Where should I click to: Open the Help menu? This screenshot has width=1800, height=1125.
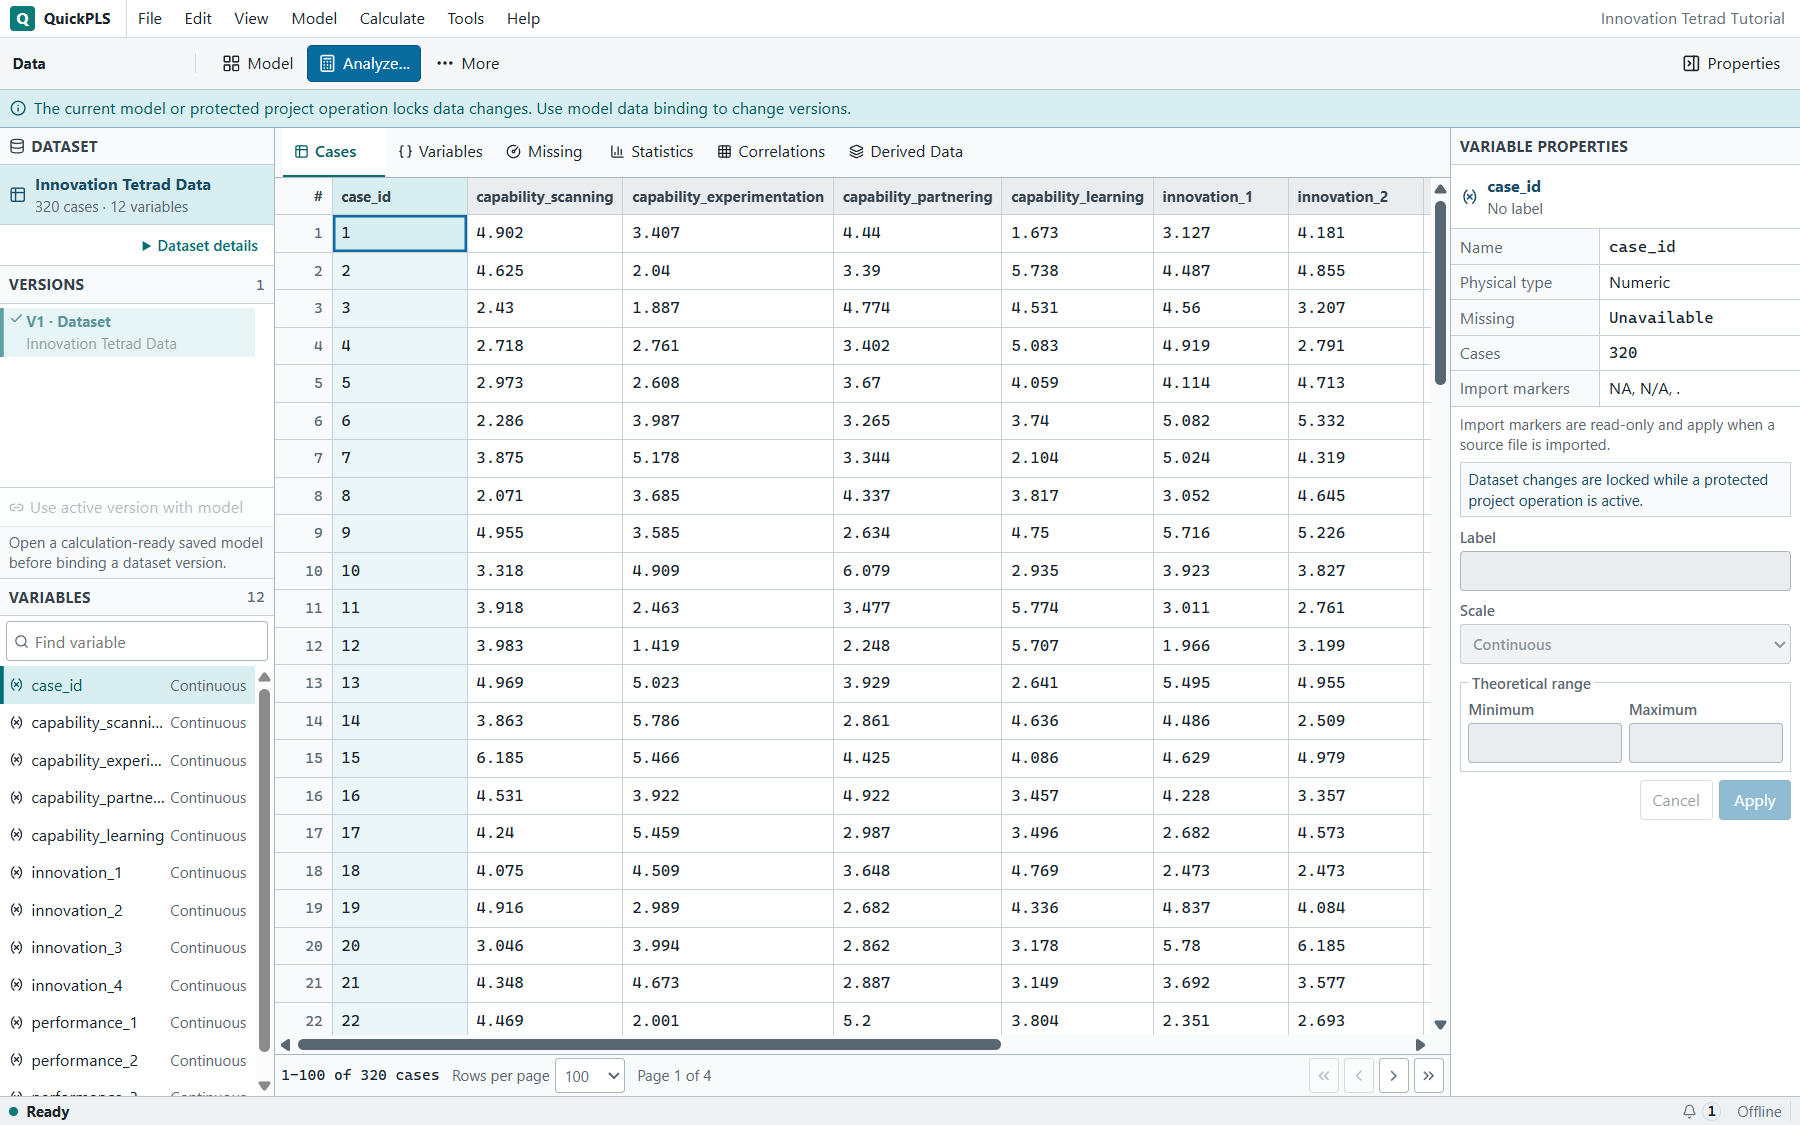523,18
